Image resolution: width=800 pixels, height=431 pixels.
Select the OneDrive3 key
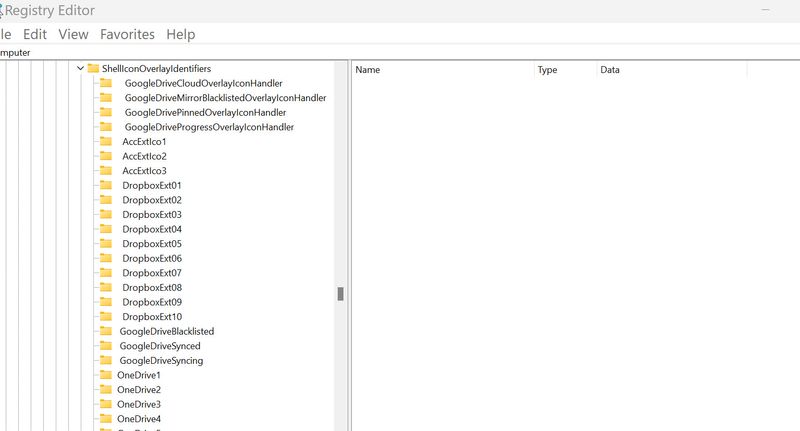tap(139, 404)
